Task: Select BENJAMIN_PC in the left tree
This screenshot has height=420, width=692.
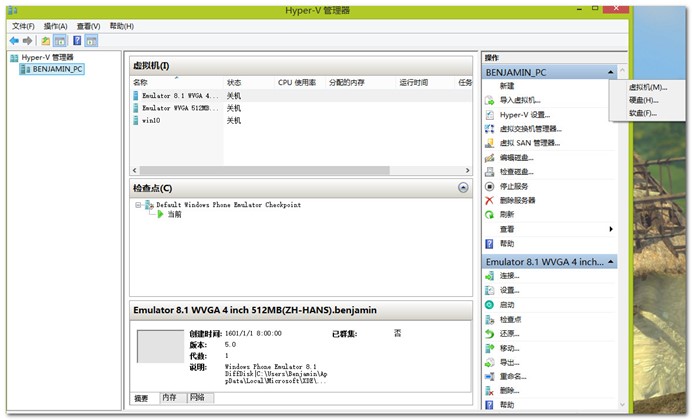Action: [52, 69]
